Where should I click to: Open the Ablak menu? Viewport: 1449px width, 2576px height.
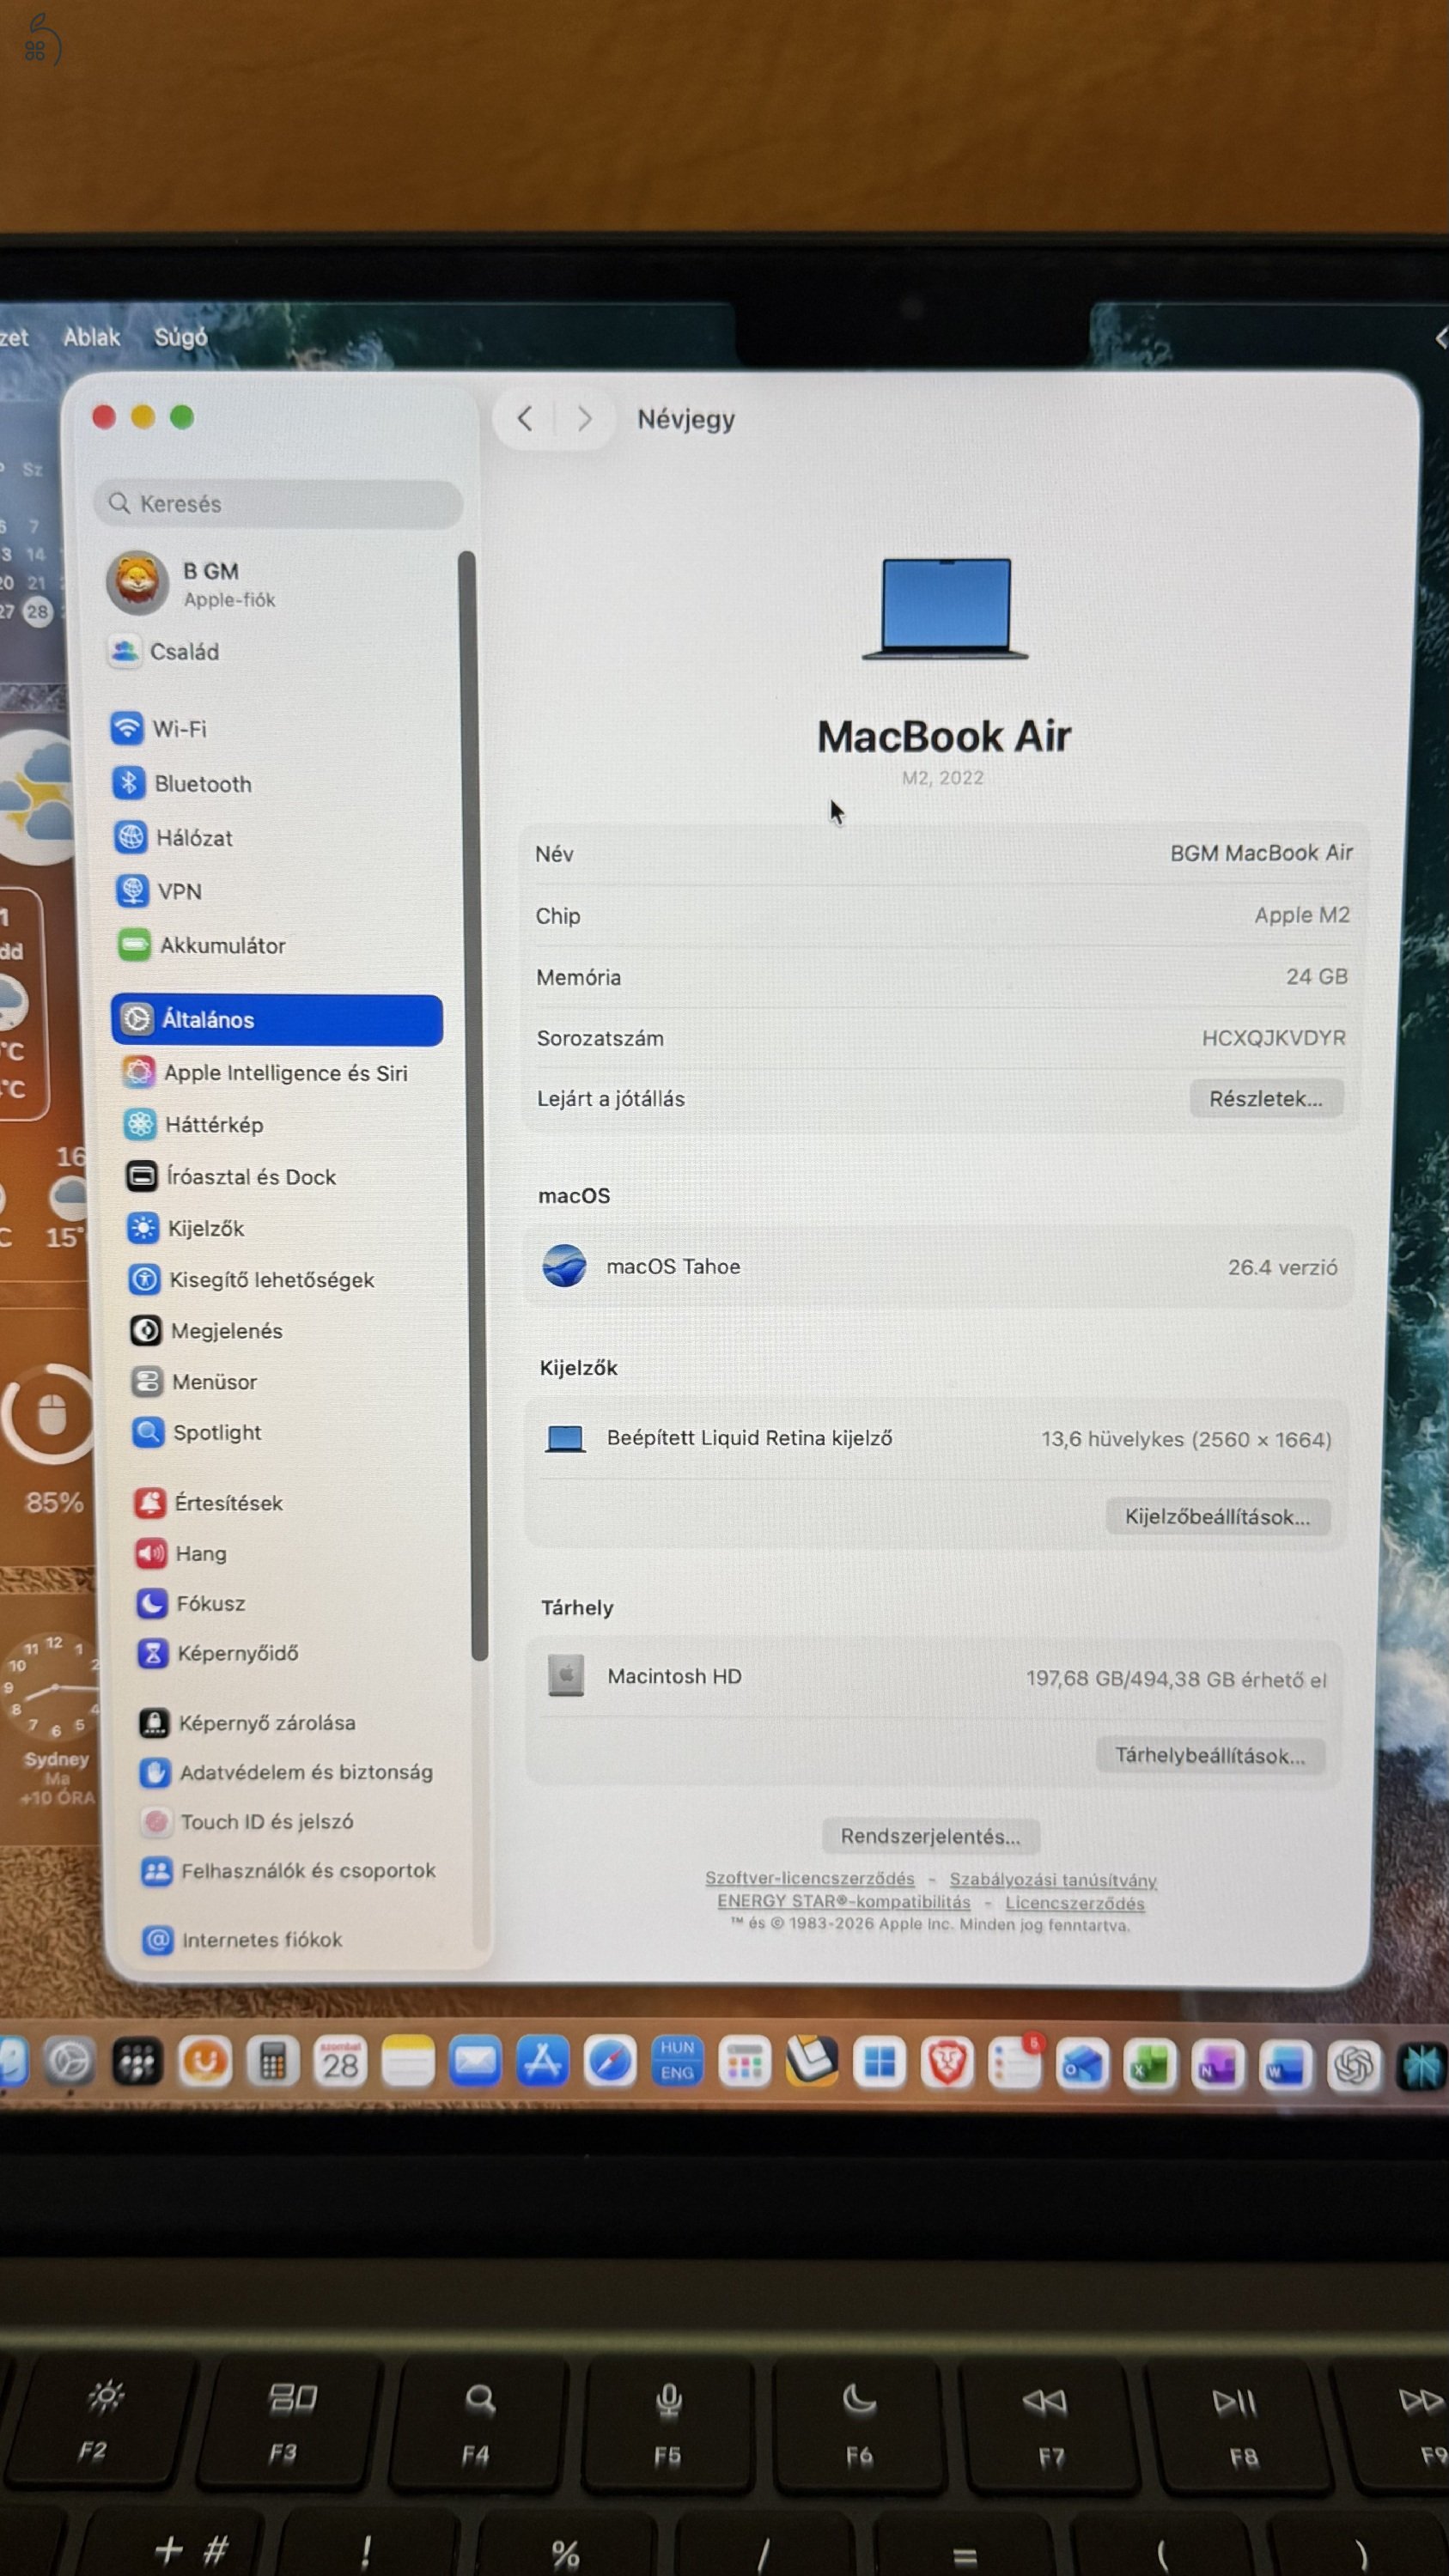click(x=91, y=338)
